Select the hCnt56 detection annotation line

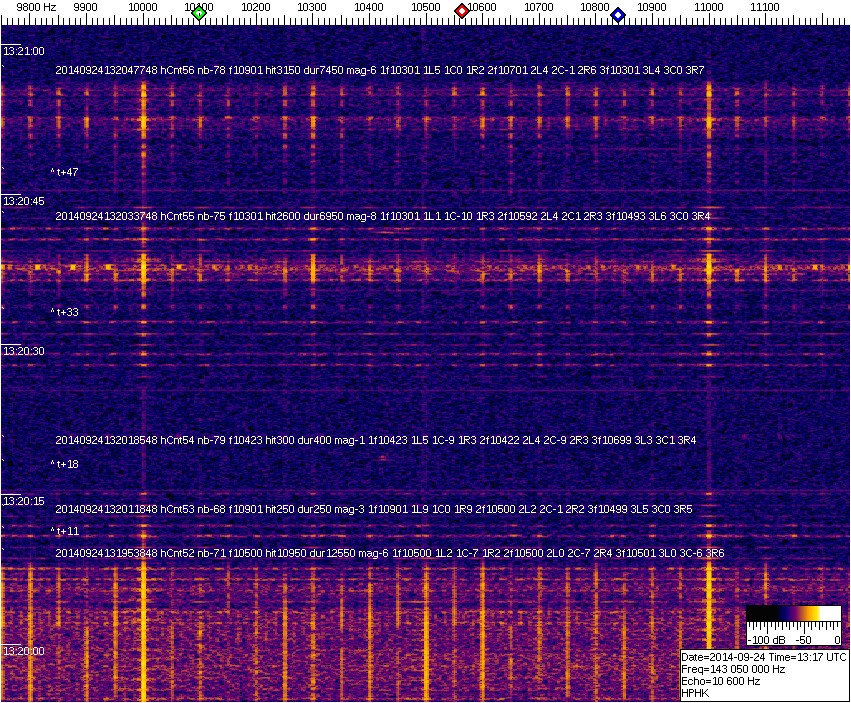pyautogui.click(x=380, y=70)
